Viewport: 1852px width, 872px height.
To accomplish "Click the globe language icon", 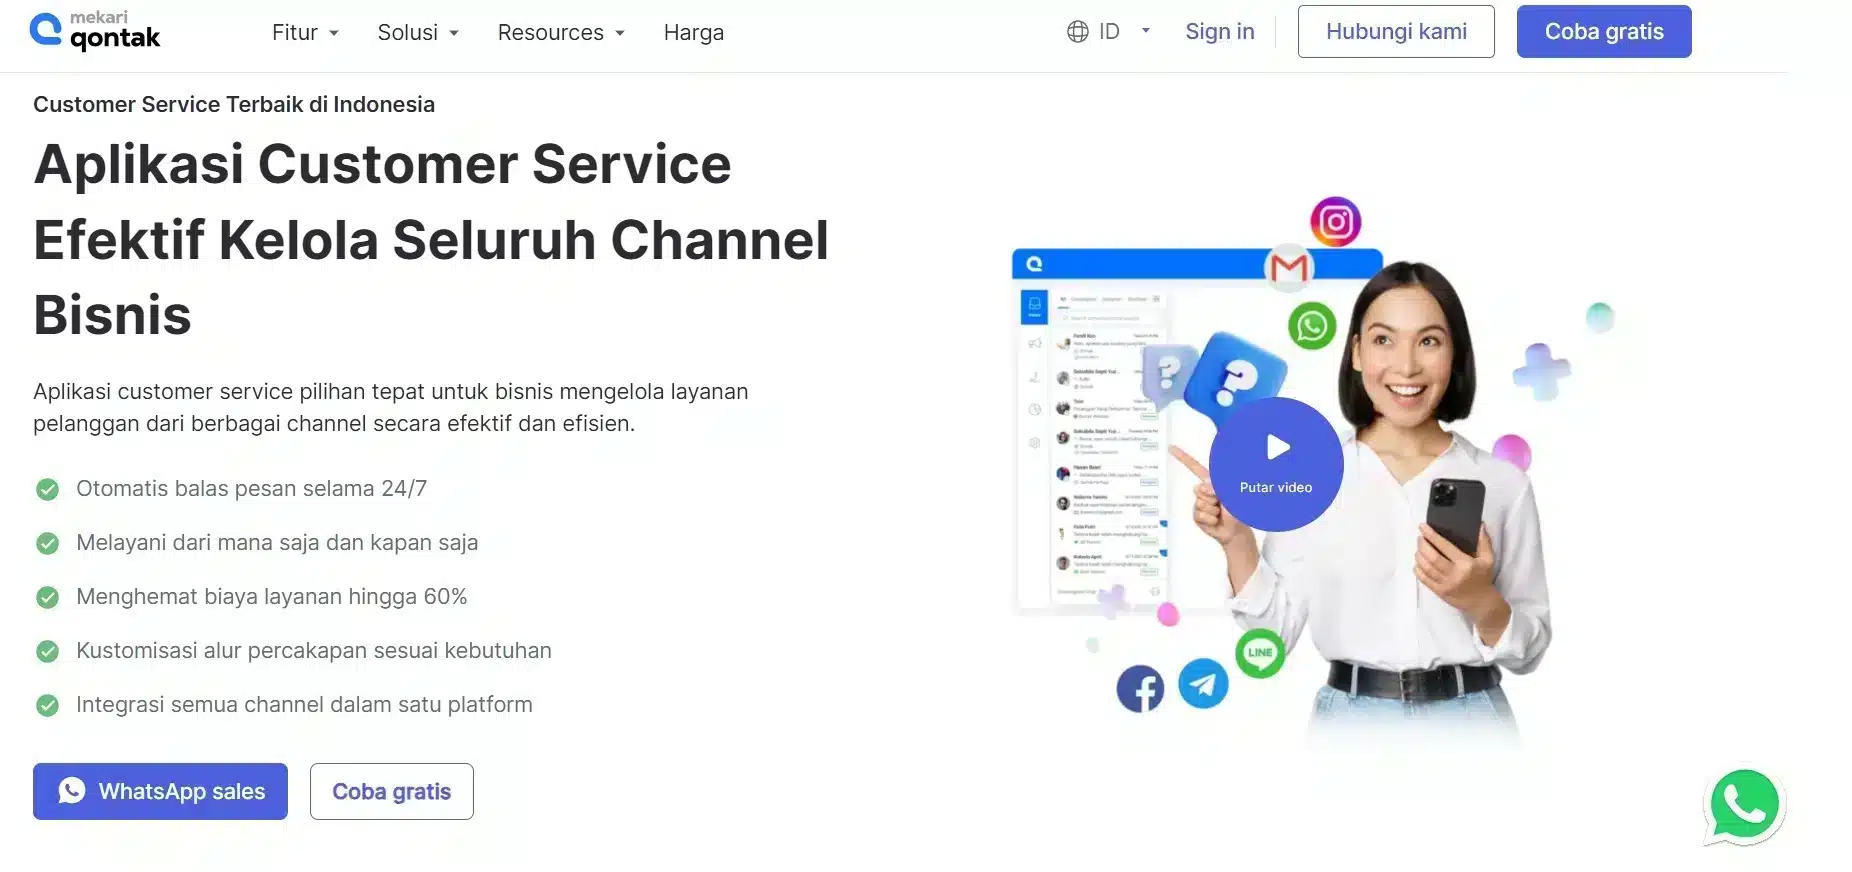I will point(1077,32).
